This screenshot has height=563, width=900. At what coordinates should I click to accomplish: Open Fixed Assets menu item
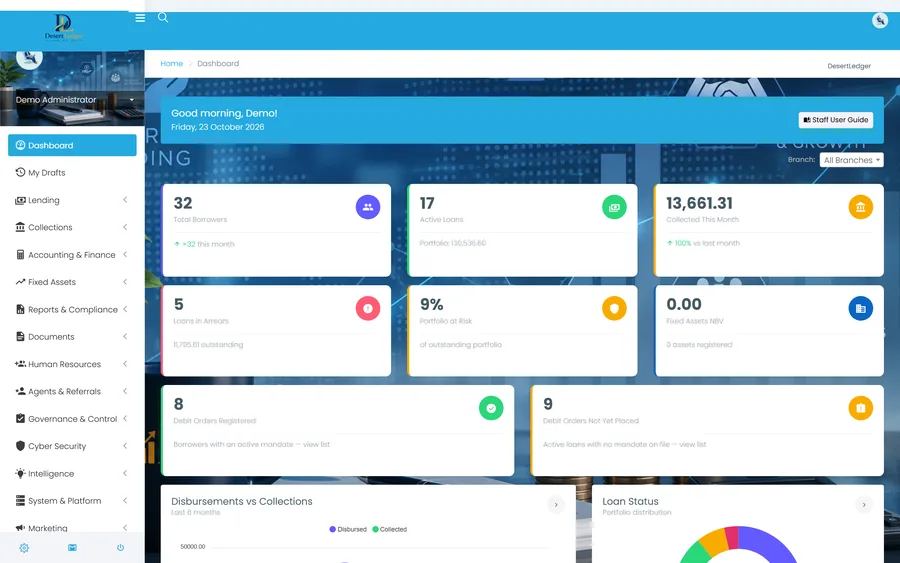pos(72,282)
